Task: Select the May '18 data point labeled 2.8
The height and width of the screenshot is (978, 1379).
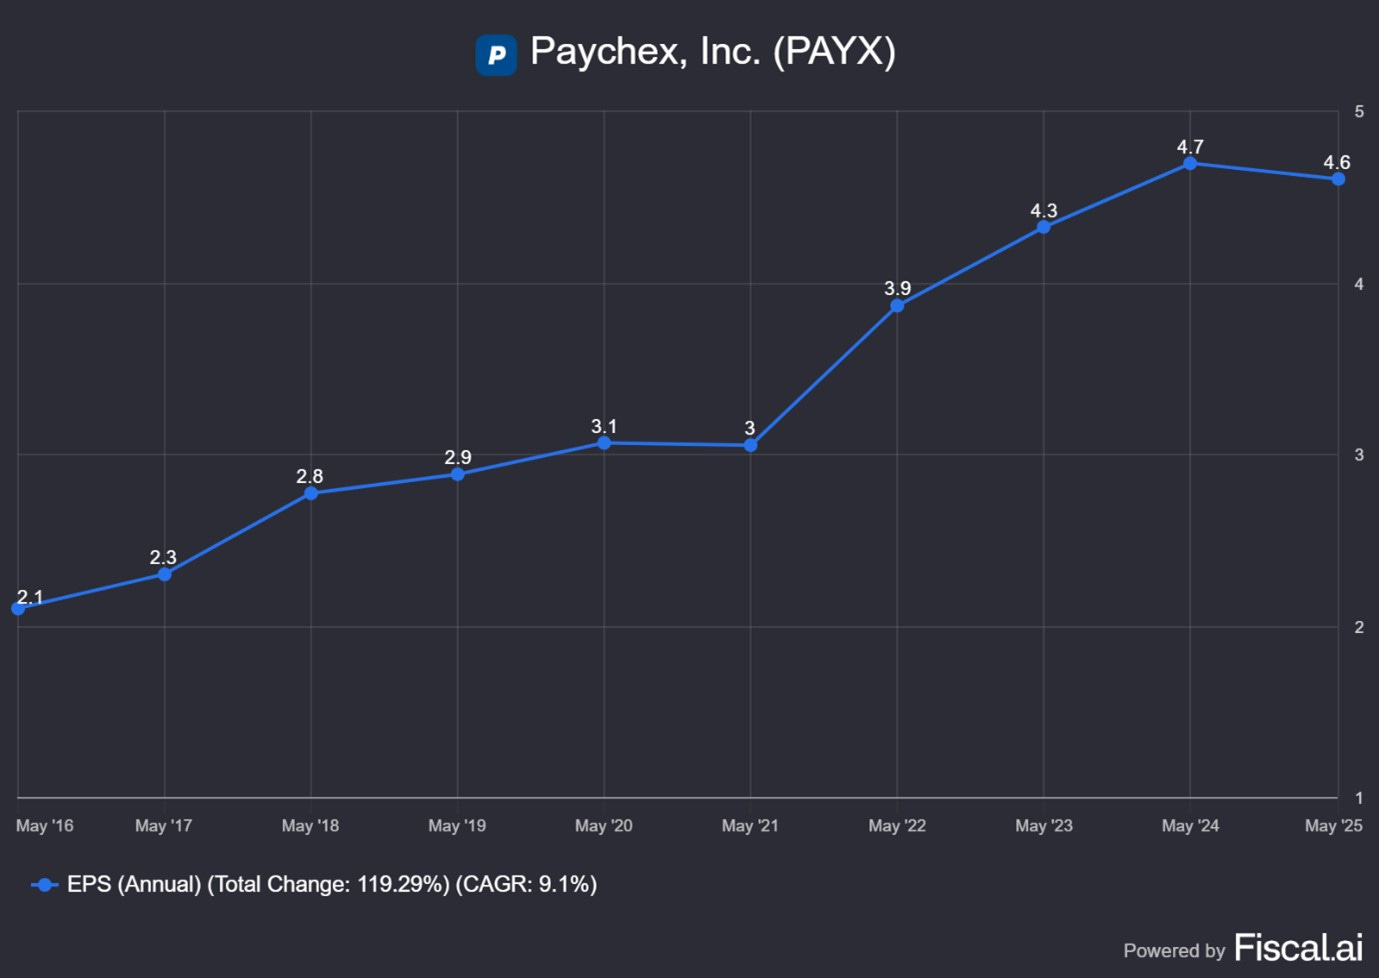Action: click(x=311, y=493)
